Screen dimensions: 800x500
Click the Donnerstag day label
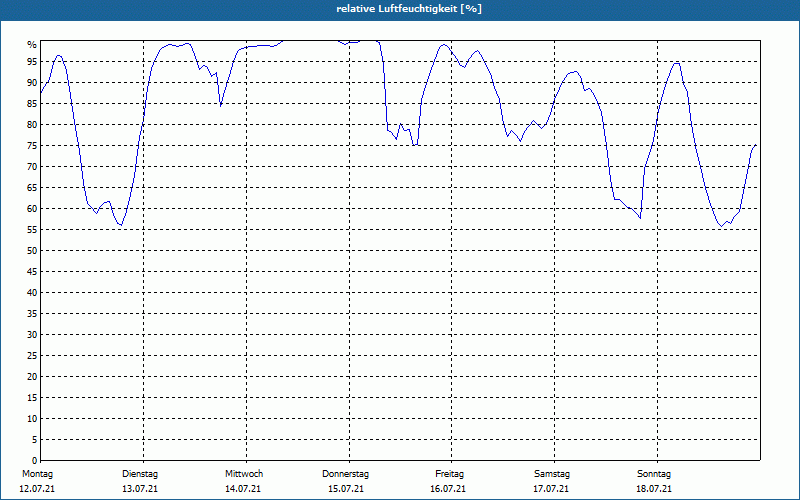click(x=345, y=474)
